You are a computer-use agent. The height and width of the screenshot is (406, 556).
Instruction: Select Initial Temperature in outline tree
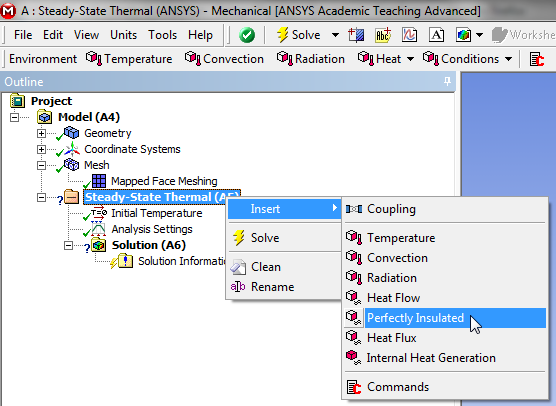click(156, 213)
